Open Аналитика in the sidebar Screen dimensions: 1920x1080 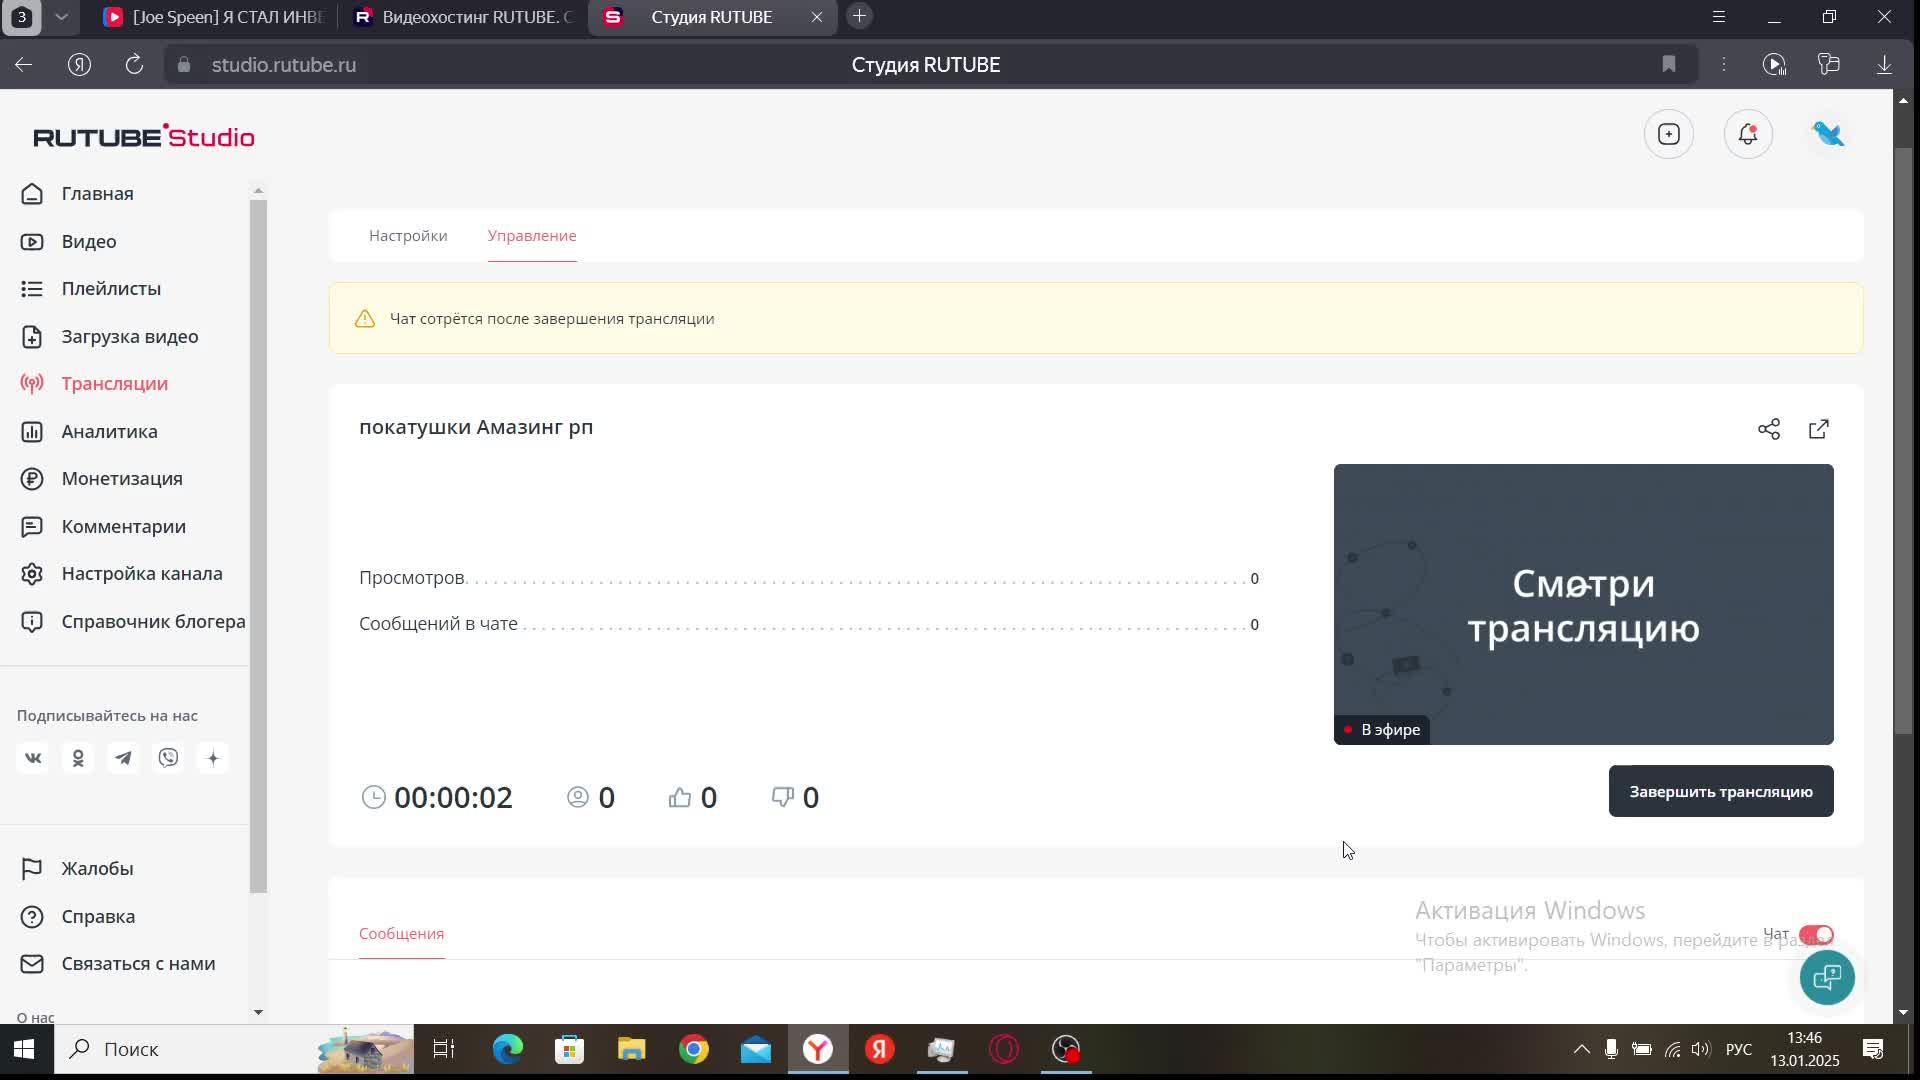(x=109, y=432)
